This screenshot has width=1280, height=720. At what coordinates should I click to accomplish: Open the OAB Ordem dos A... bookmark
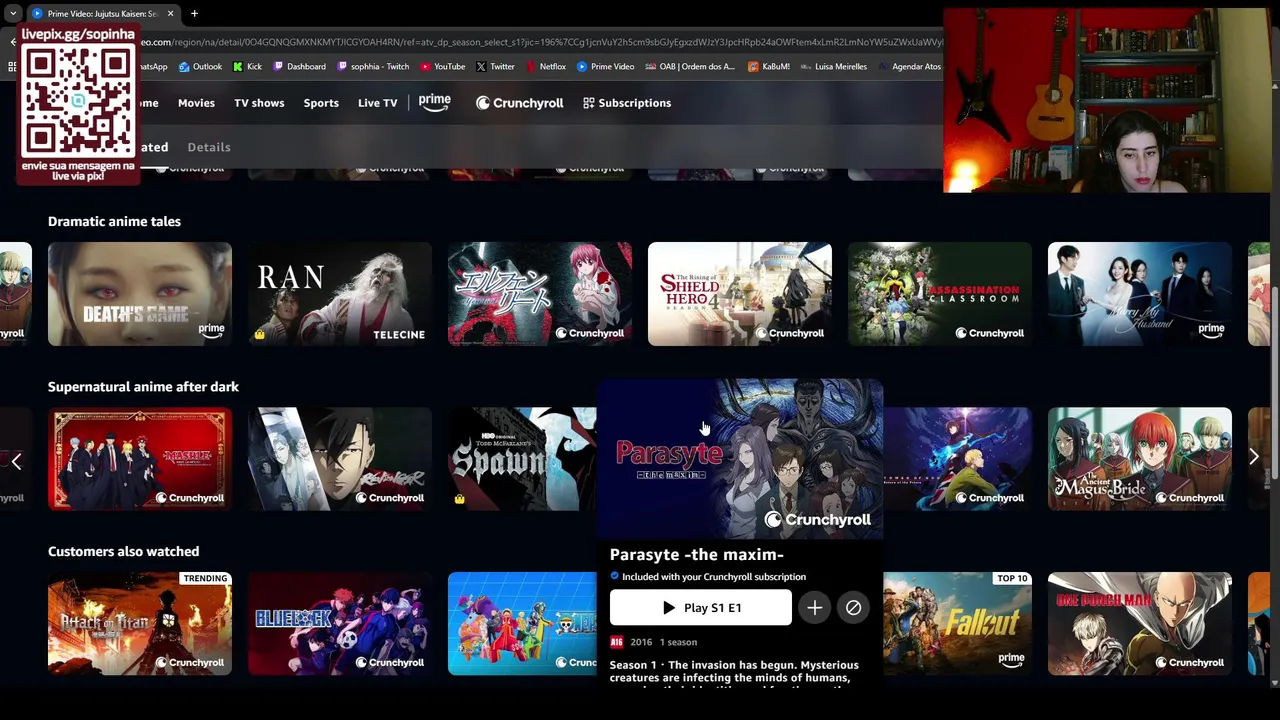pyautogui.click(x=690, y=67)
